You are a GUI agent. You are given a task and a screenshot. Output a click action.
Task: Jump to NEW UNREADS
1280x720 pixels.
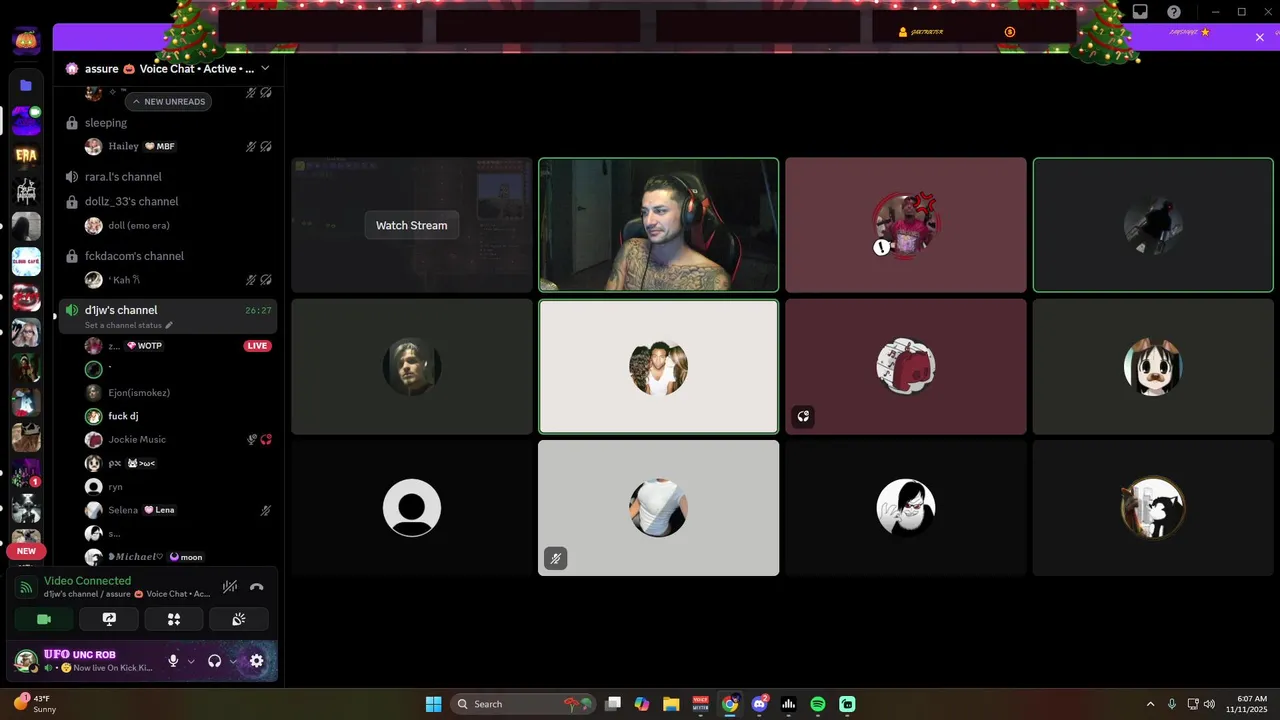[x=167, y=101]
